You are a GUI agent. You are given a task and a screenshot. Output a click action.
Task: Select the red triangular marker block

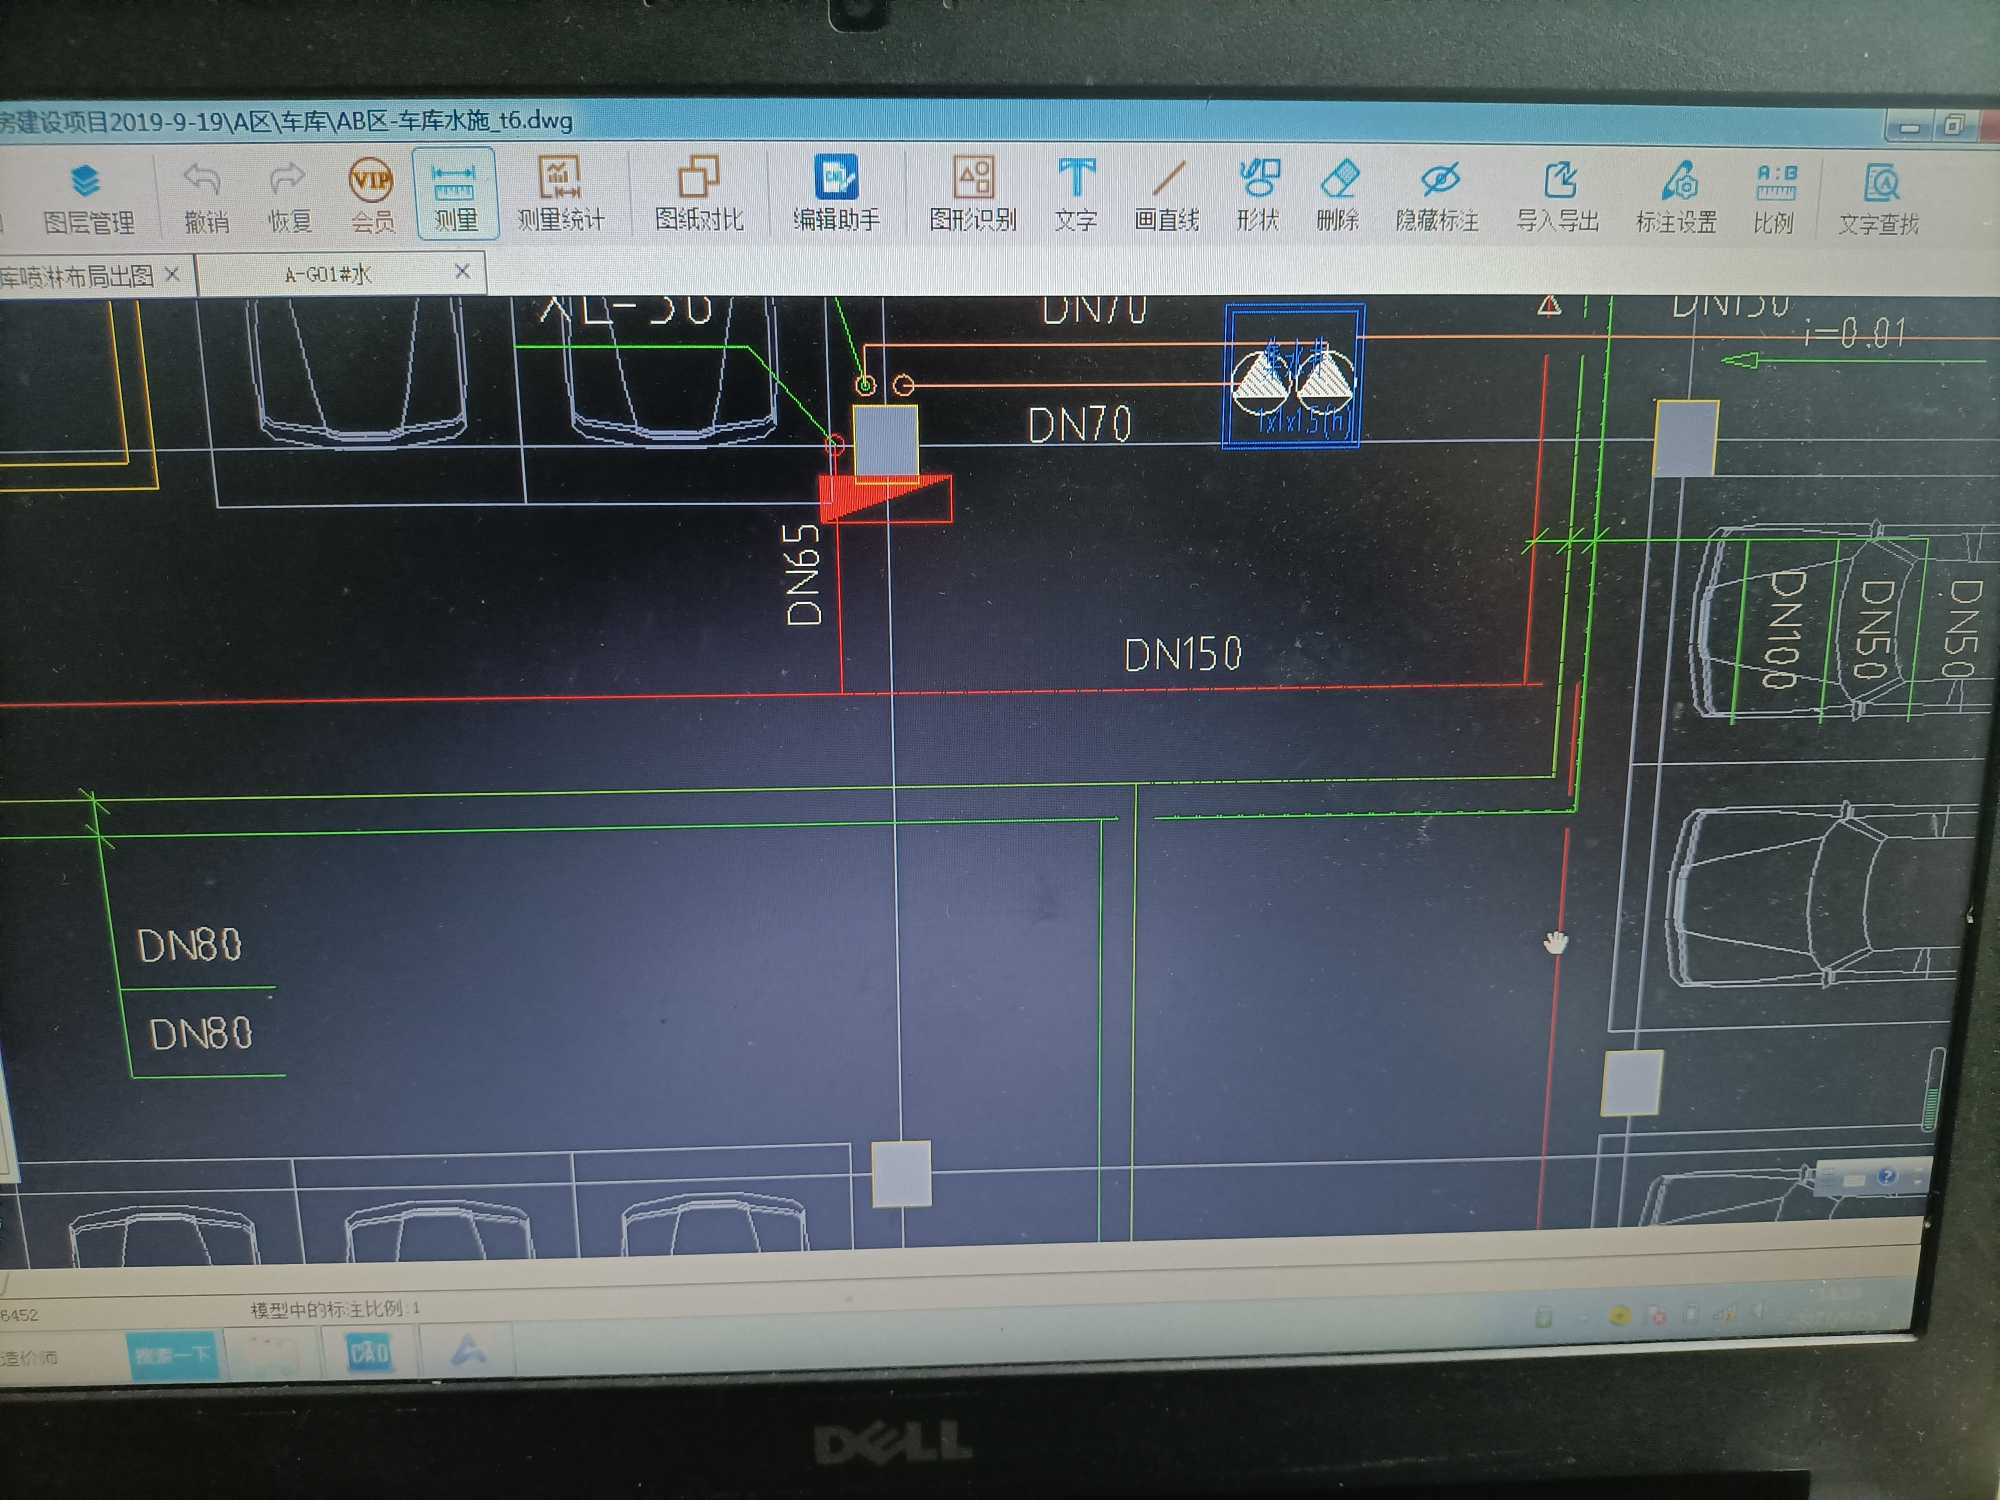(x=885, y=498)
